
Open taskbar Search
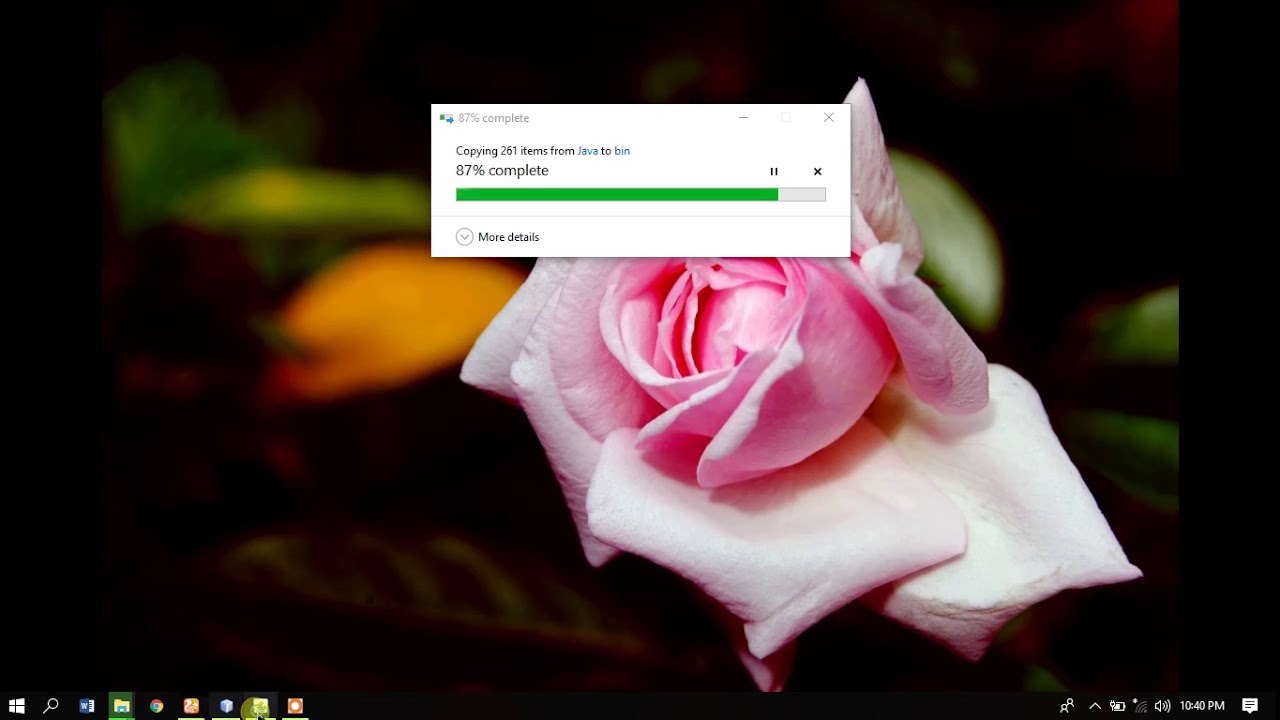pos(51,706)
